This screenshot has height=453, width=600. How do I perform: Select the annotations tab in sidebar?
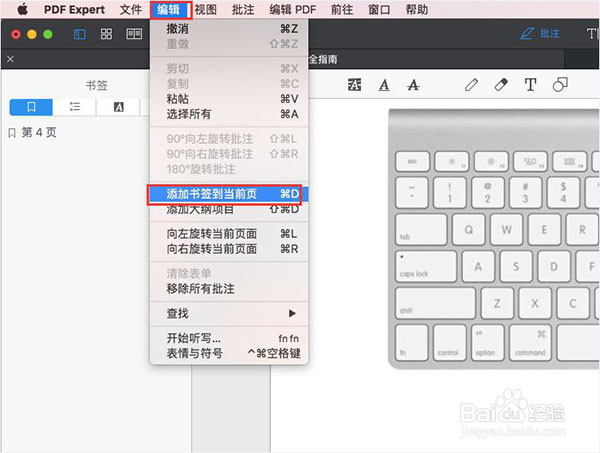(119, 107)
